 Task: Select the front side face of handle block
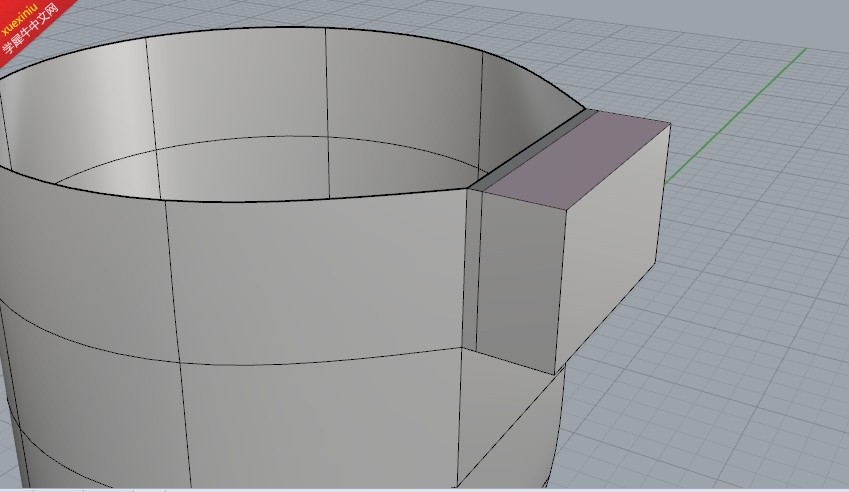point(520,281)
